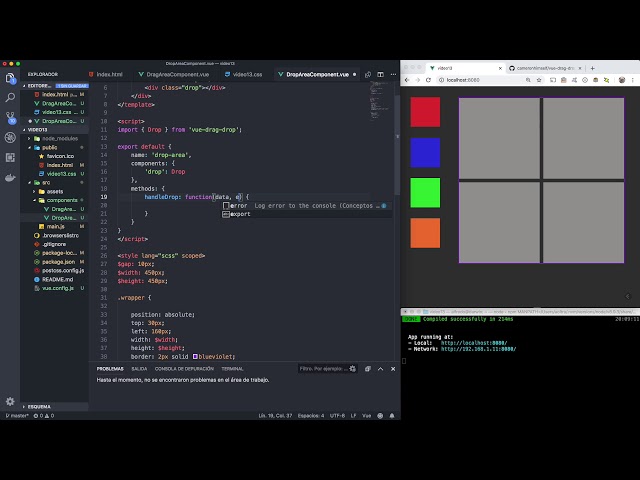Screen dimensions: 640x480
Task: Click the Problems filter input field
Action: pyautogui.click(x=323, y=369)
